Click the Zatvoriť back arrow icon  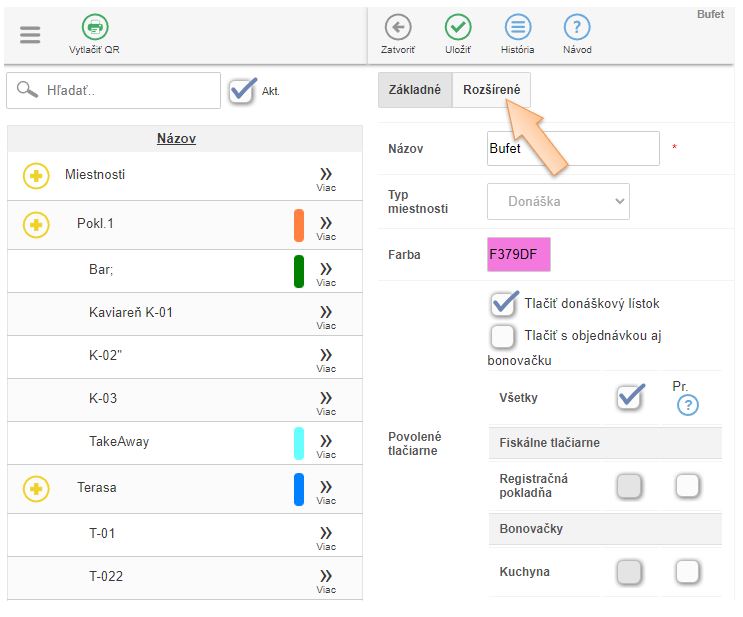(398, 28)
